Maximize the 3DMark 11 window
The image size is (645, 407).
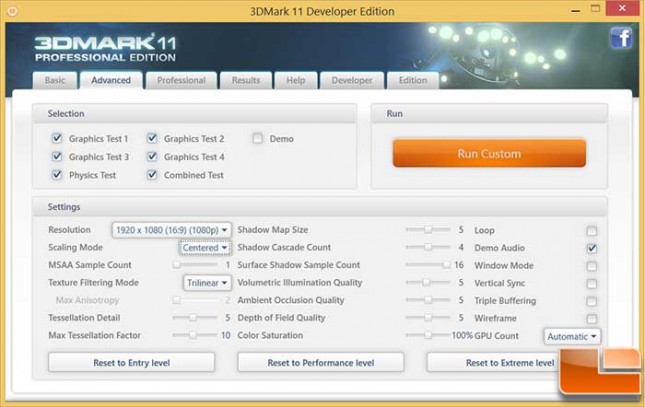(595, 9)
